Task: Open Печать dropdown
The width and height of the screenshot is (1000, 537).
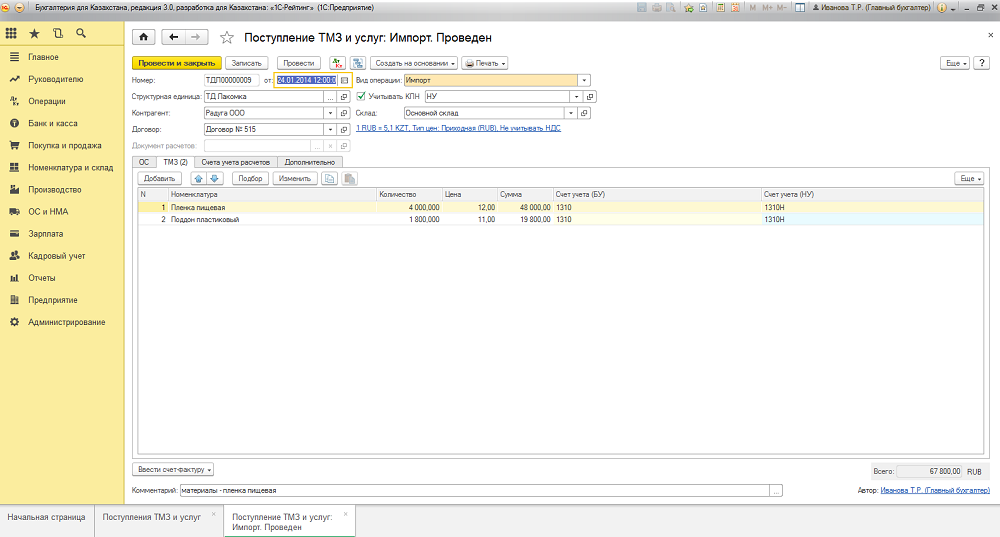Action: 485,63
